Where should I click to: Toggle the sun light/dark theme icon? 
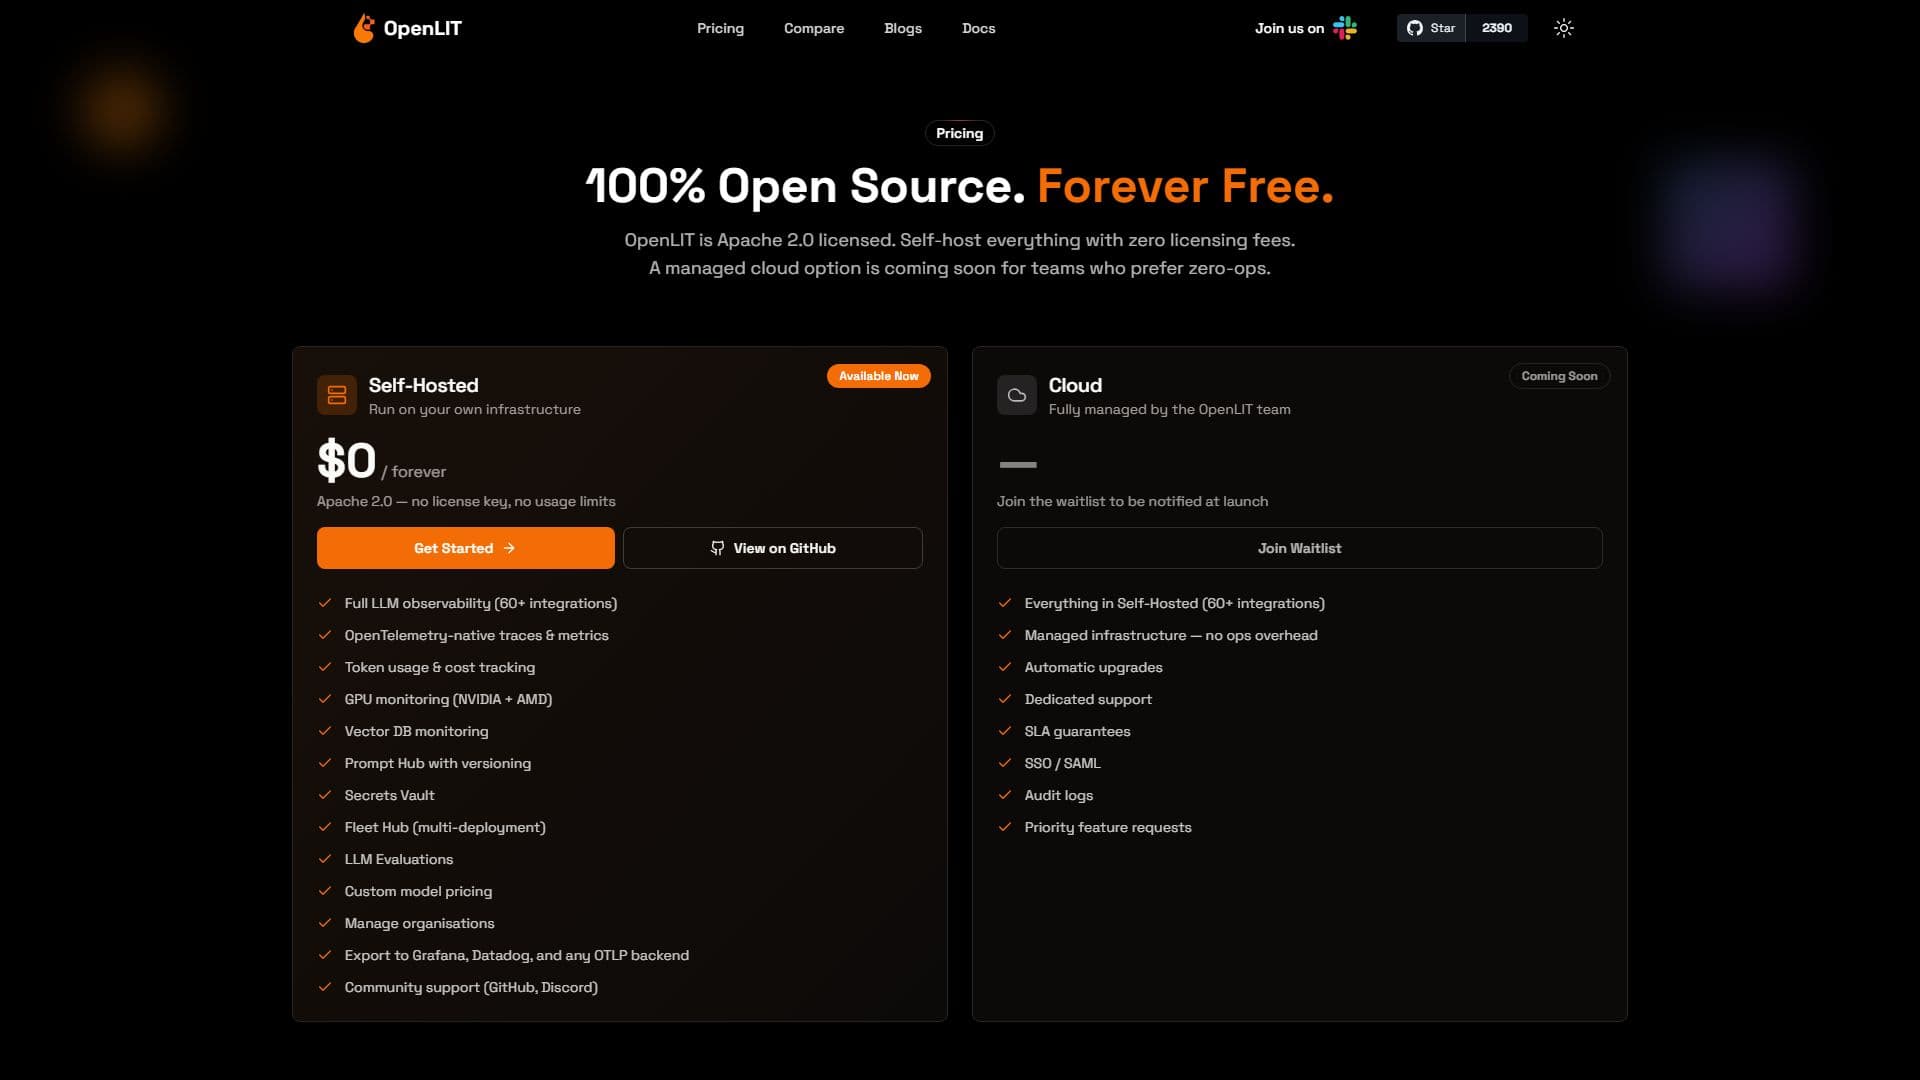1564,28
